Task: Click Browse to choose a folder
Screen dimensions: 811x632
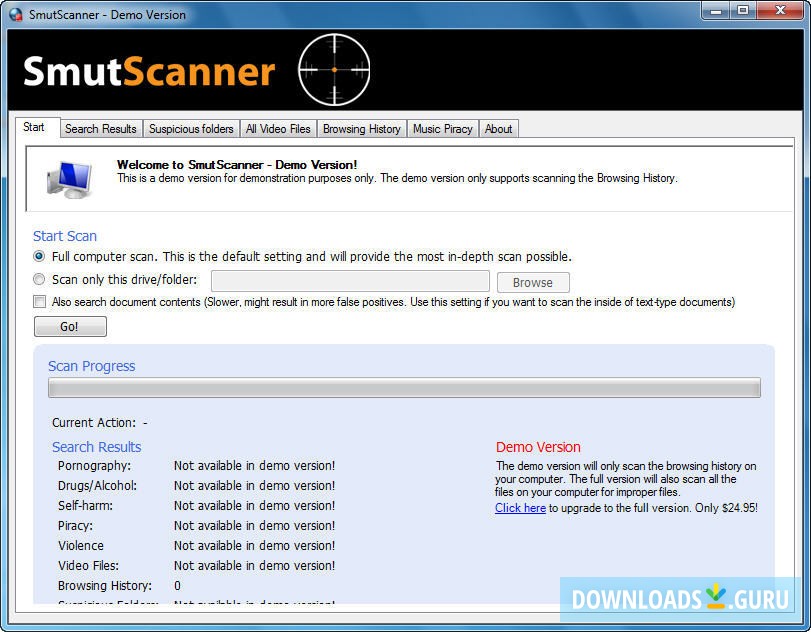Action: pos(533,281)
